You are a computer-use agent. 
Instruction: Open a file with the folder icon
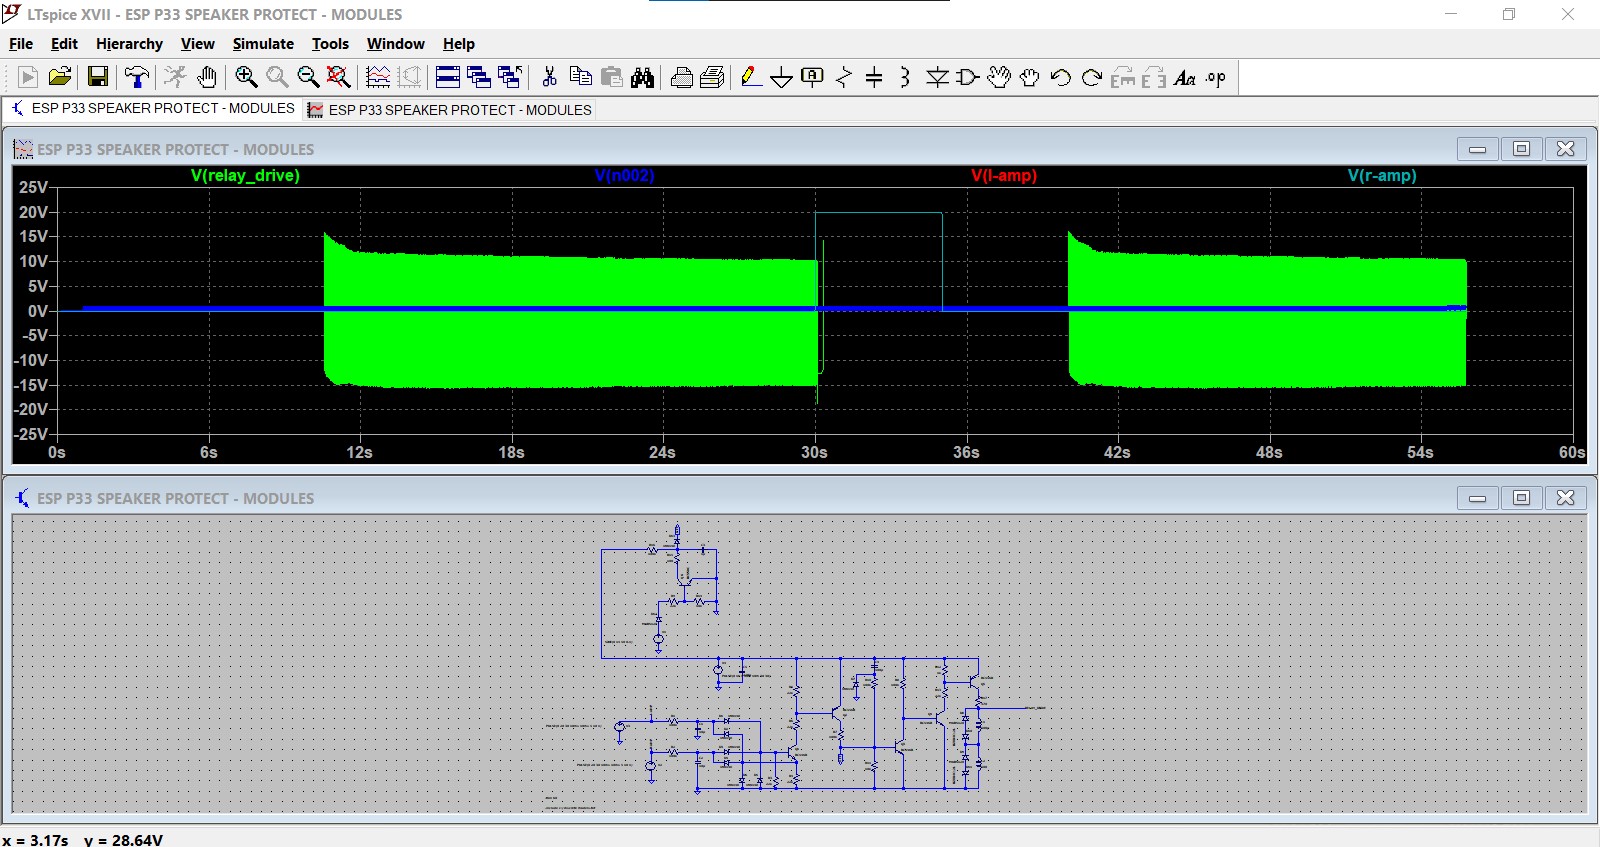pos(60,77)
